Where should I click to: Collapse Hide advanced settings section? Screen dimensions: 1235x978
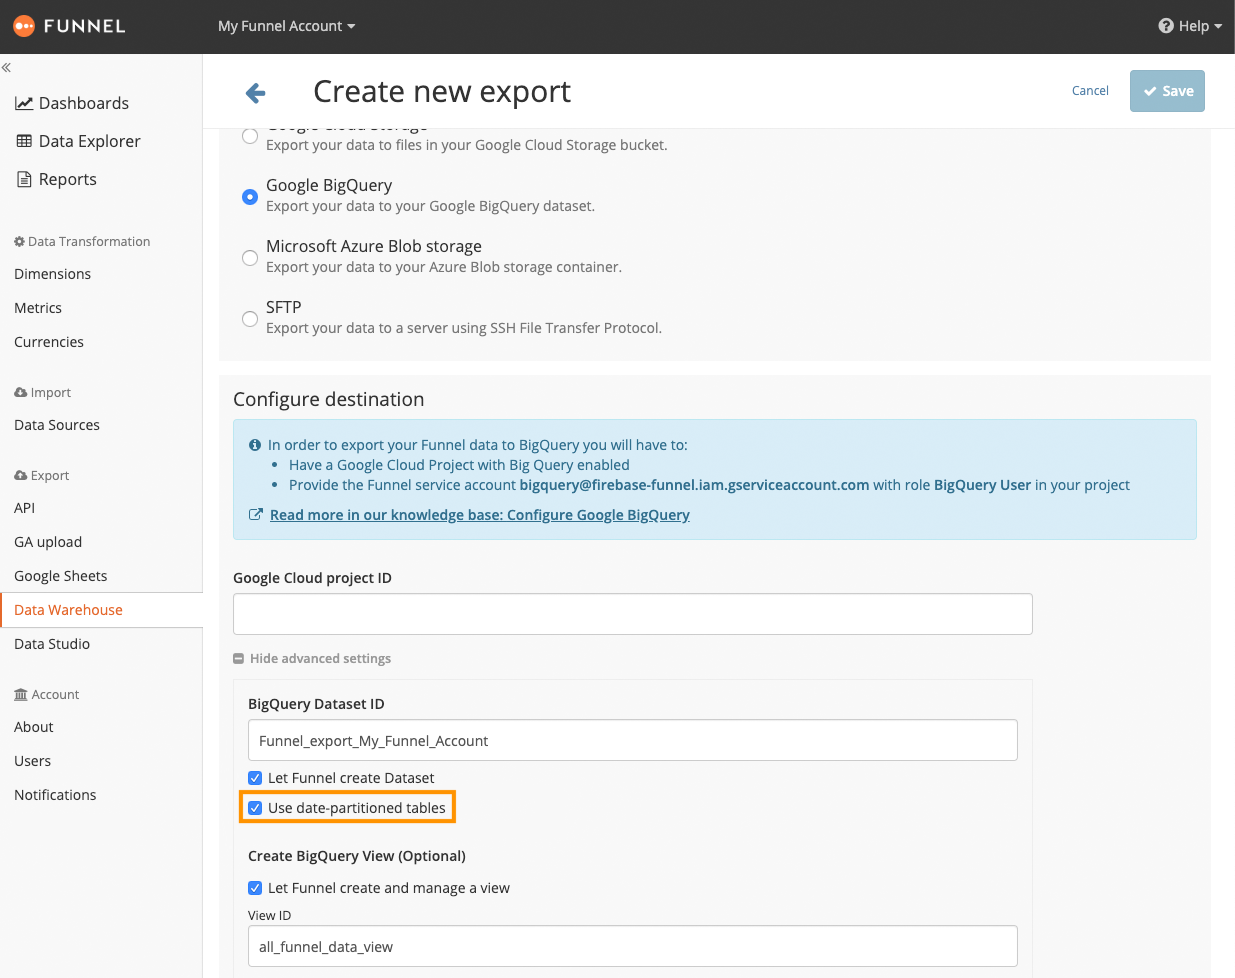tap(312, 659)
